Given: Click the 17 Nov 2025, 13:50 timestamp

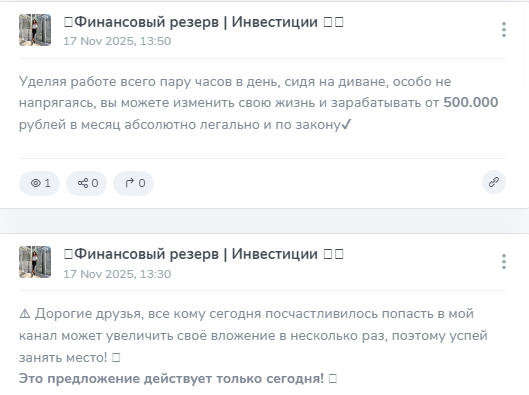Looking at the screenshot, I should (x=117, y=41).
